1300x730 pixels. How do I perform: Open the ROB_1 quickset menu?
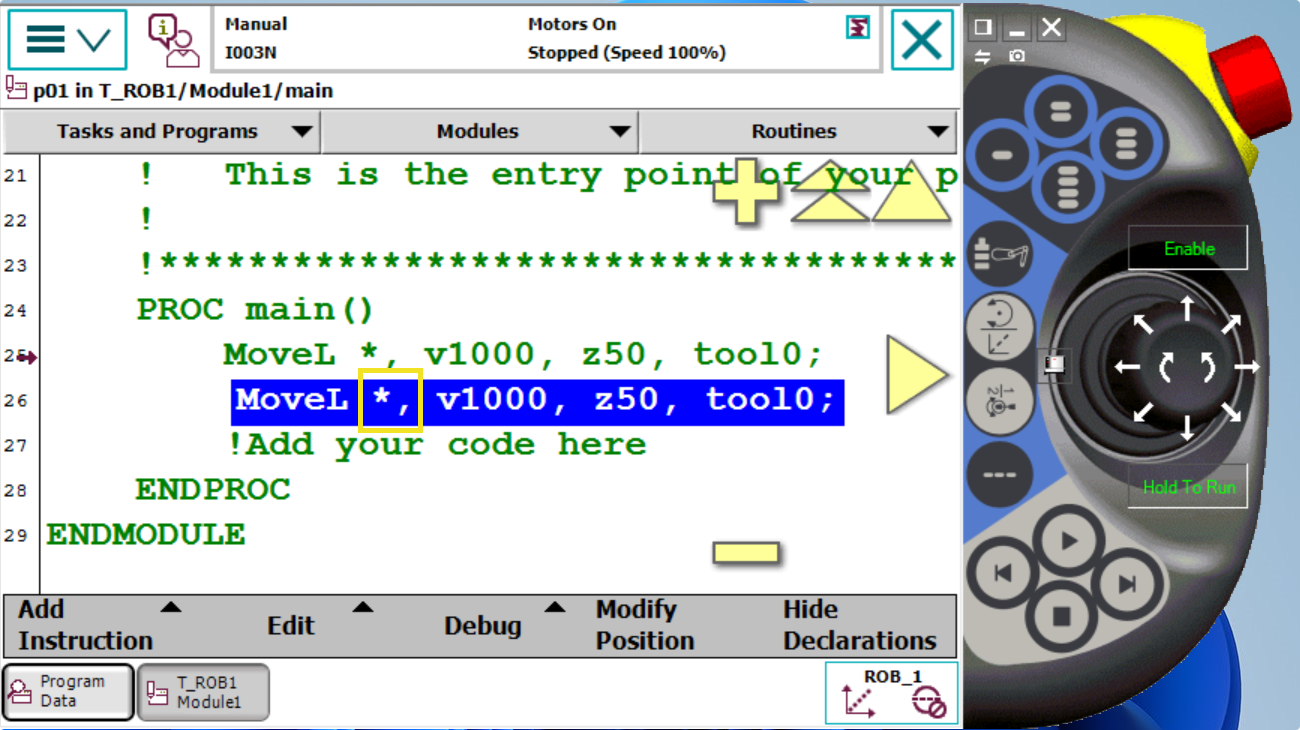point(891,692)
